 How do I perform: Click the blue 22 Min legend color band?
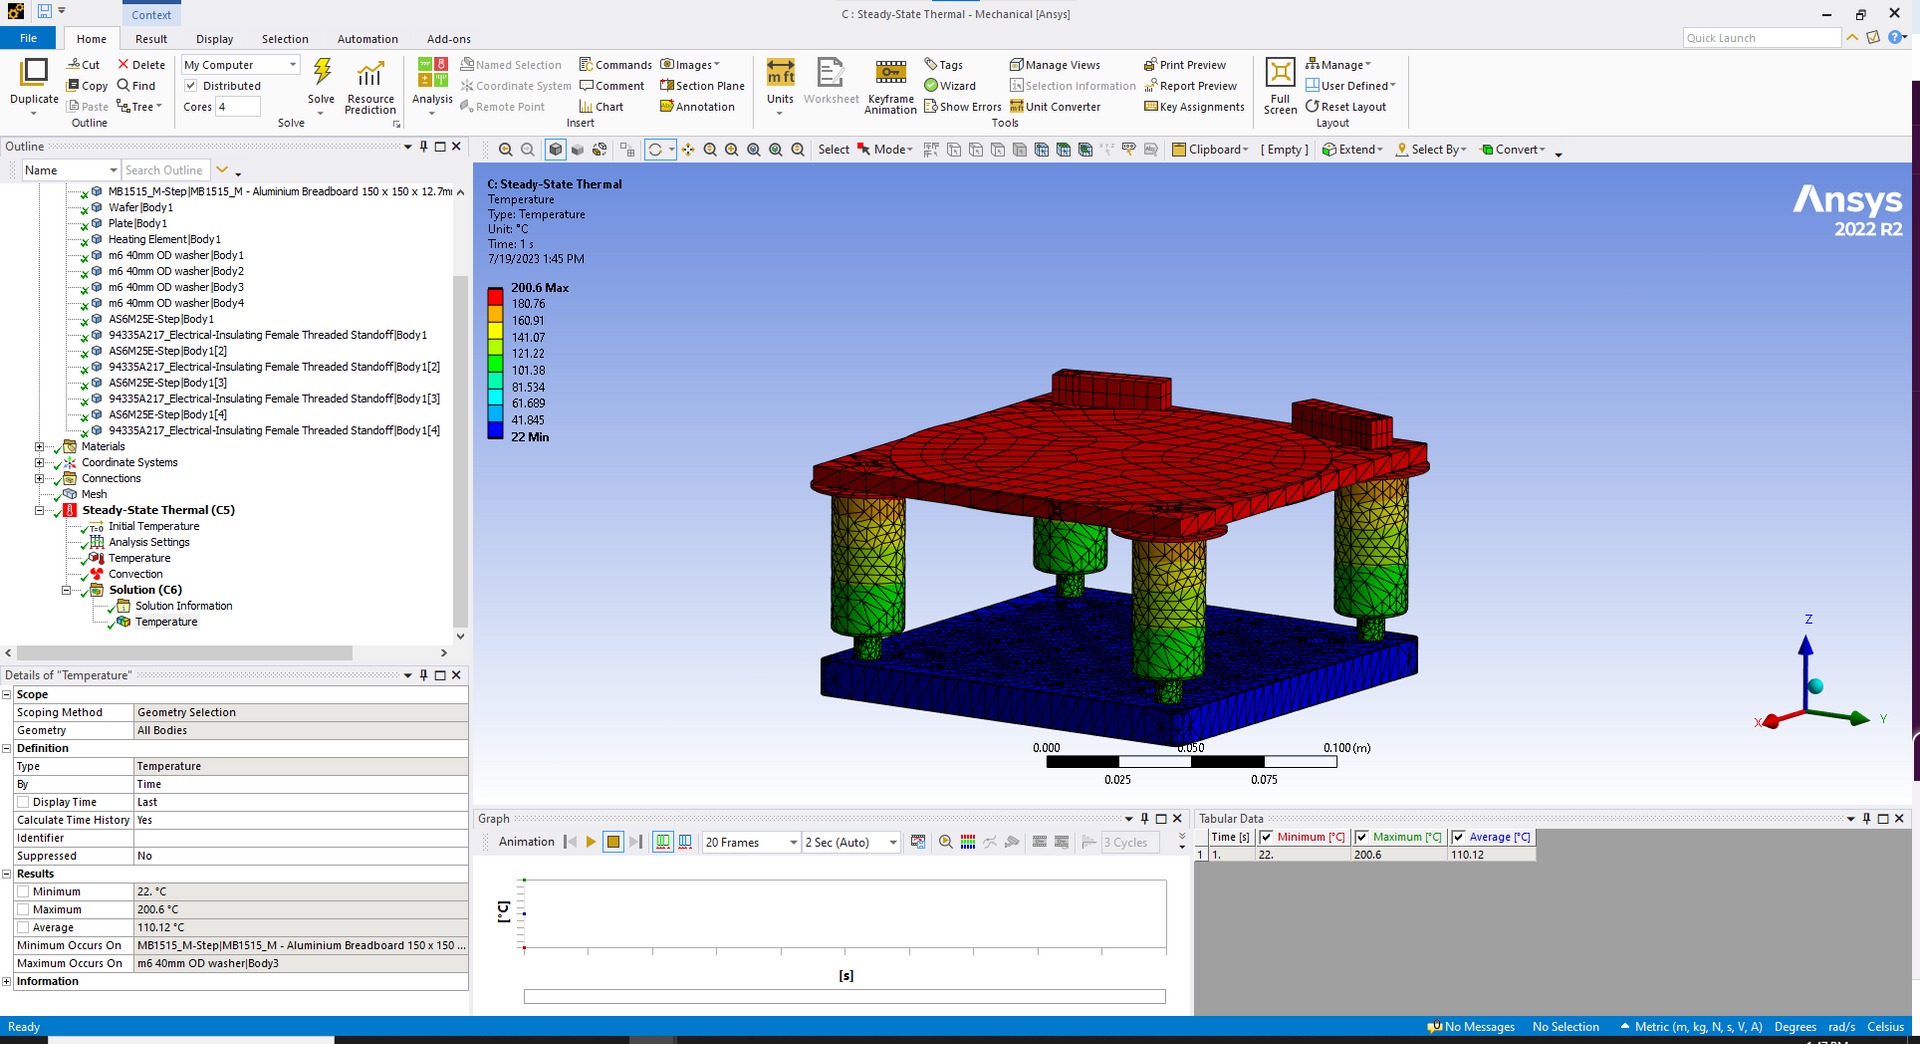[495, 430]
